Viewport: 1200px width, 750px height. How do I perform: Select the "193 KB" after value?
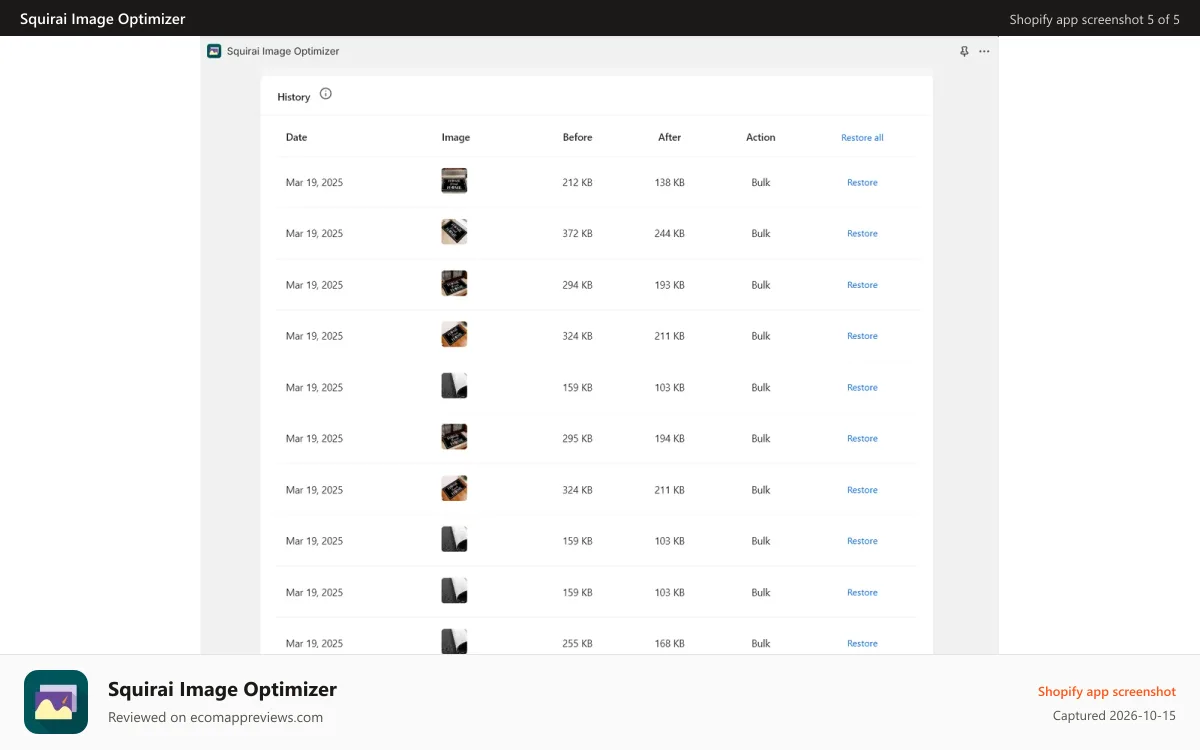point(669,285)
